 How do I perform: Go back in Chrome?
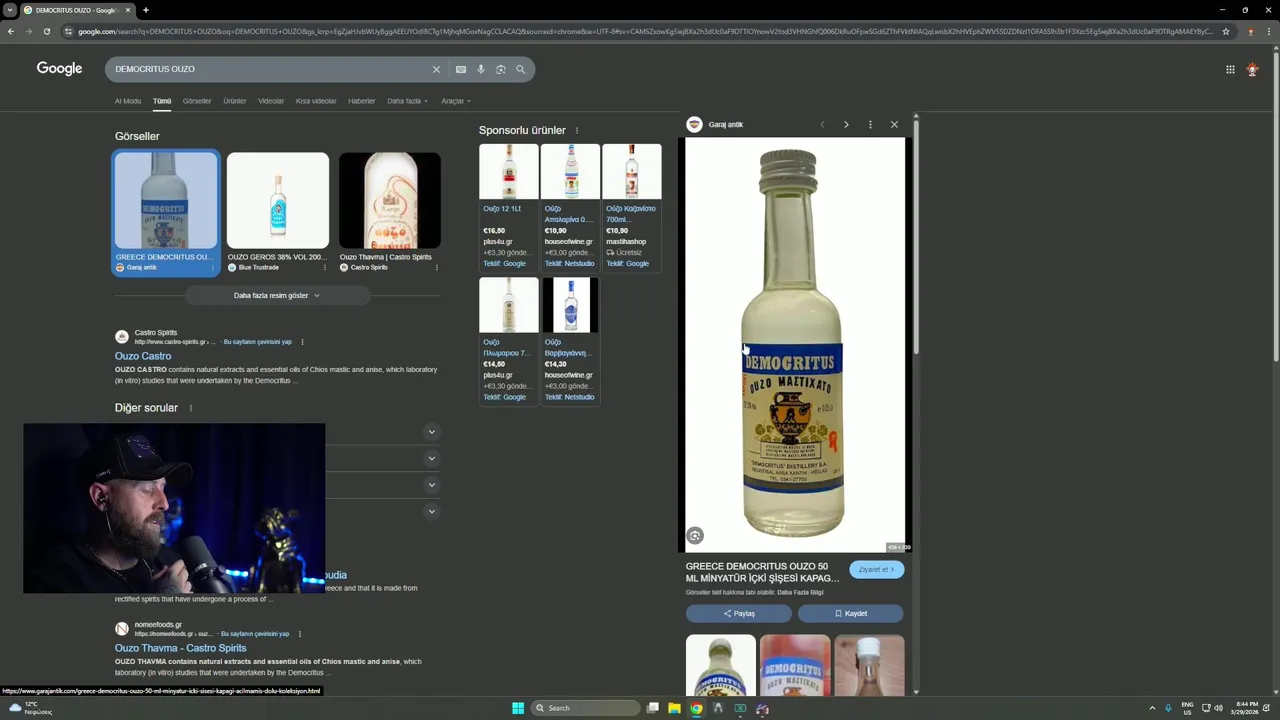(10, 31)
